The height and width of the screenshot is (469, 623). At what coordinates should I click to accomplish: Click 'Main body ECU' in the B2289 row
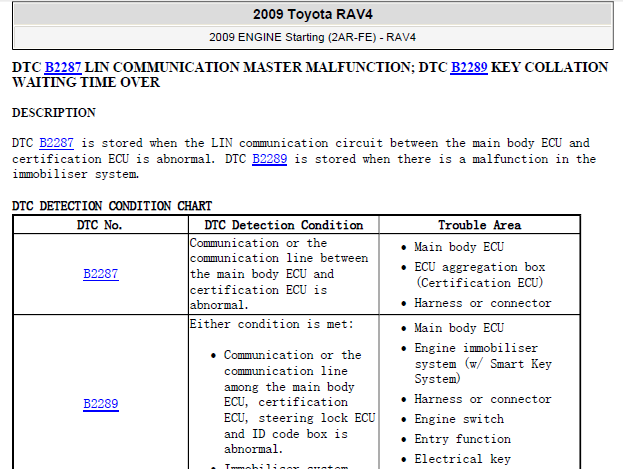[x=459, y=328]
